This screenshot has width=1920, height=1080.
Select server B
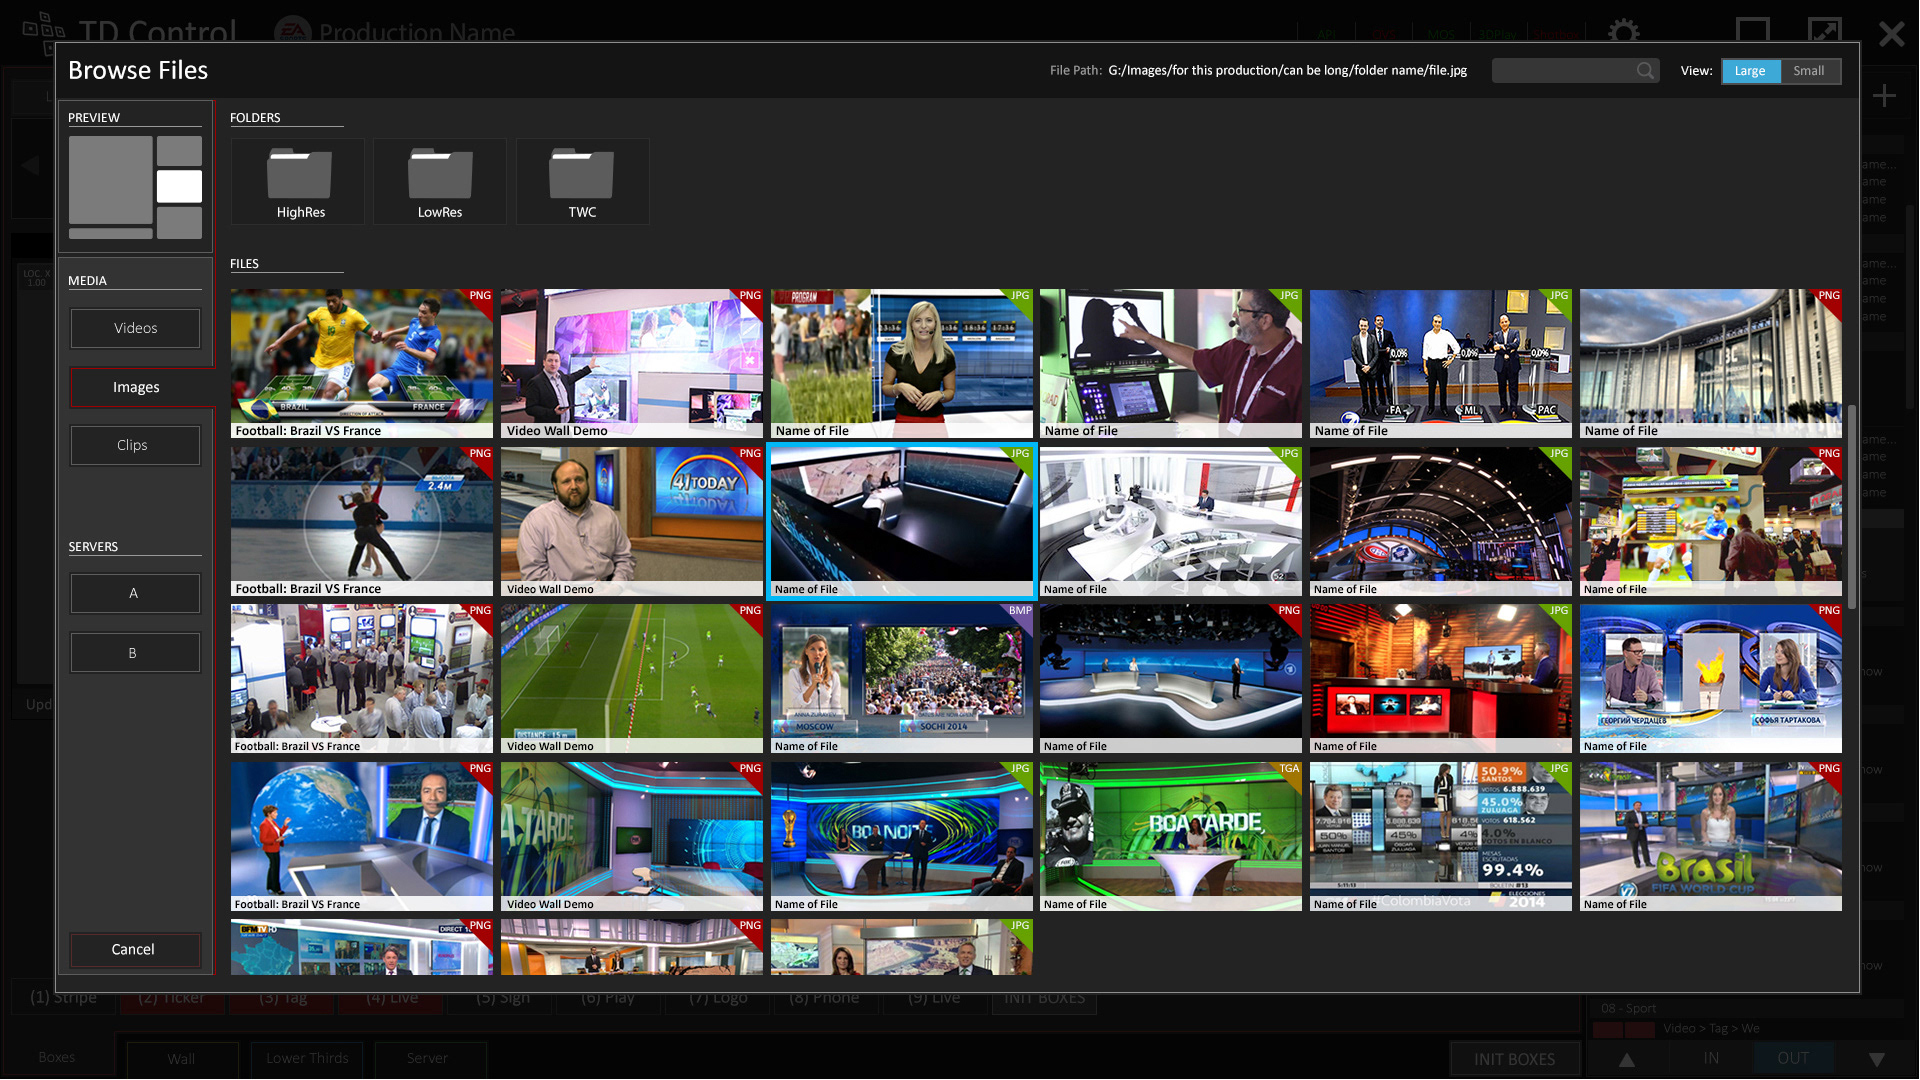pos(135,653)
